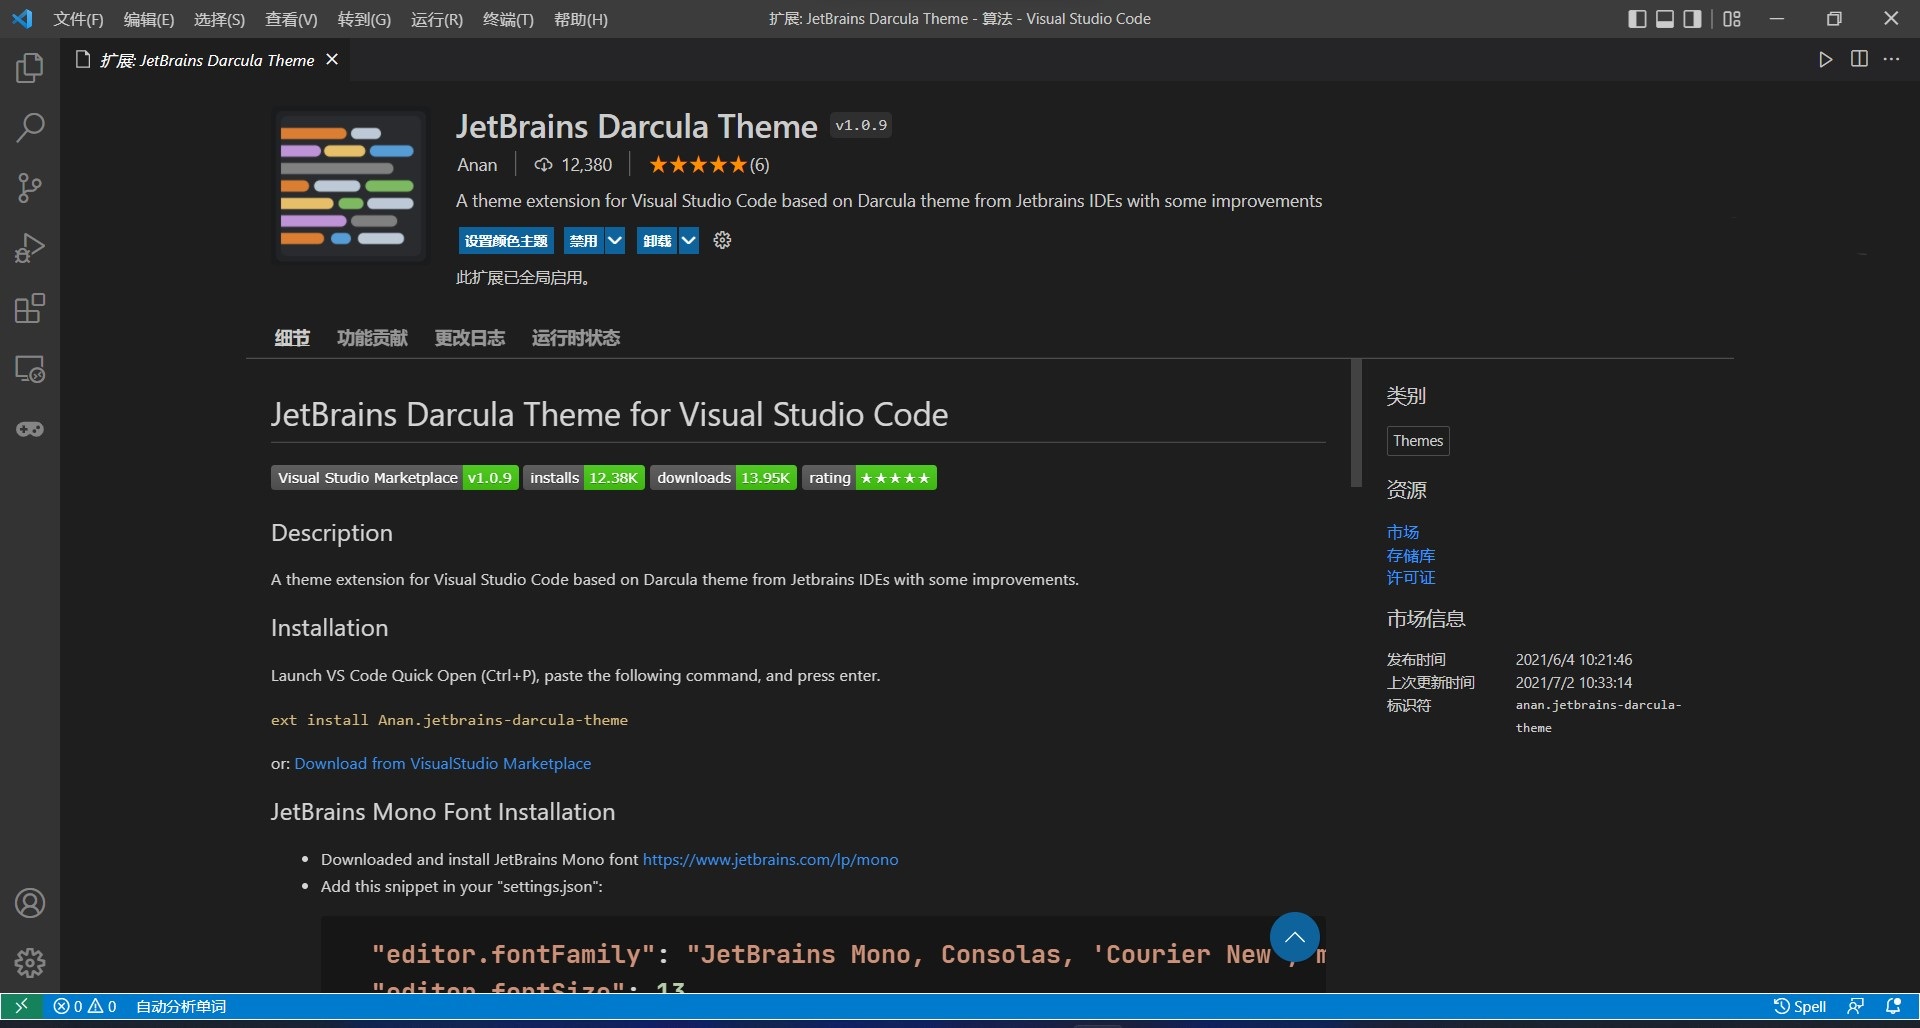Open the 查看 menu
The width and height of the screenshot is (1920, 1028).
point(291,19)
